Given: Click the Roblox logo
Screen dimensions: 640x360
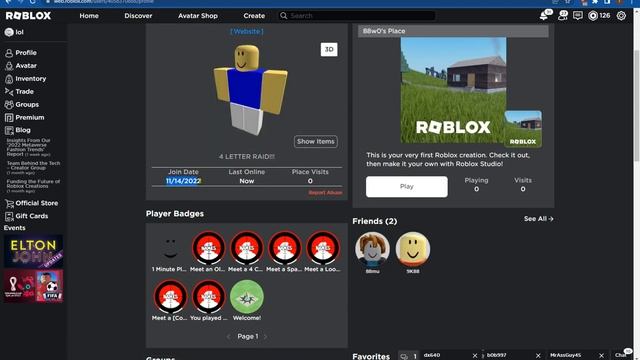Looking at the screenshot, I should point(28,16).
